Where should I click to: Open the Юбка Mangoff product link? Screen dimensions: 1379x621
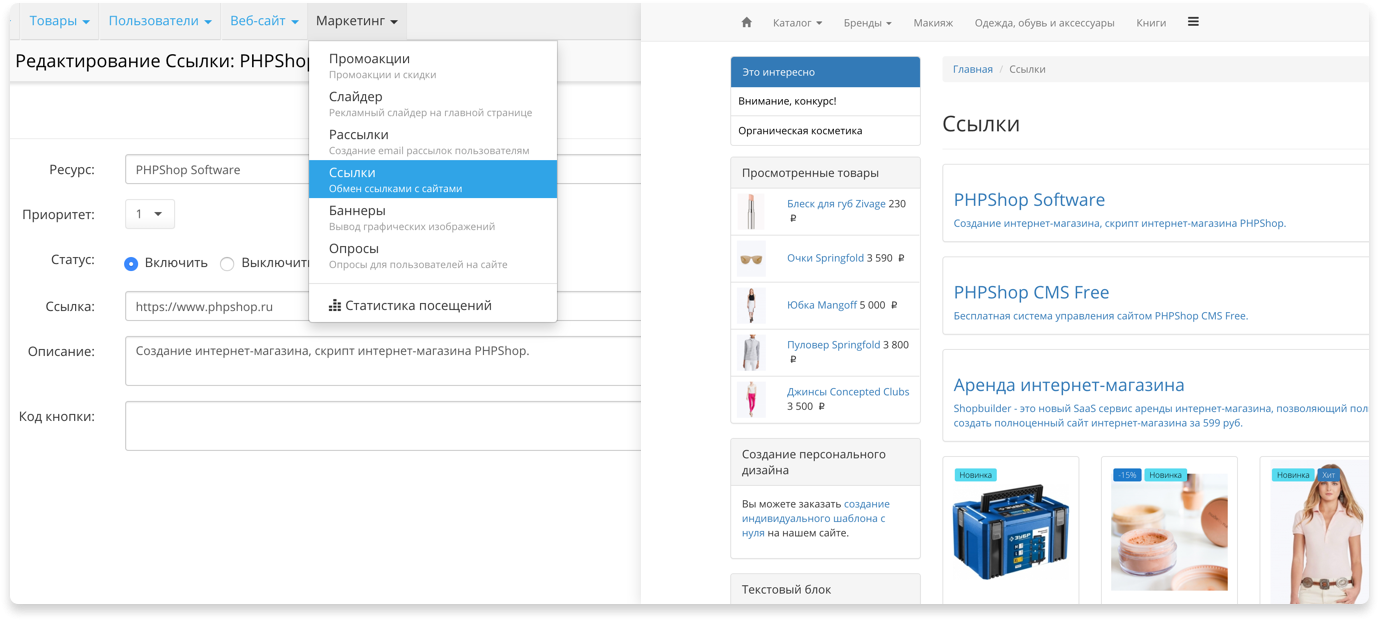[x=821, y=304]
